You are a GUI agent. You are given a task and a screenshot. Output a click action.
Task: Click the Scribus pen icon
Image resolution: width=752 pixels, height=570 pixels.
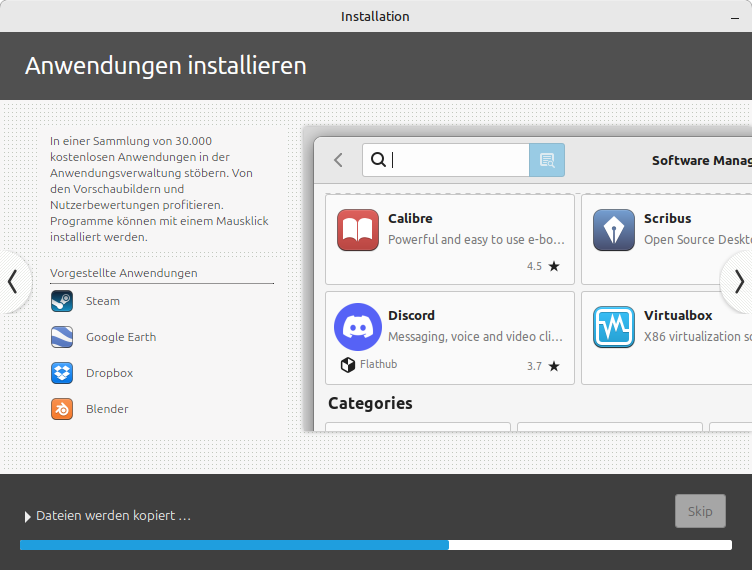614,230
